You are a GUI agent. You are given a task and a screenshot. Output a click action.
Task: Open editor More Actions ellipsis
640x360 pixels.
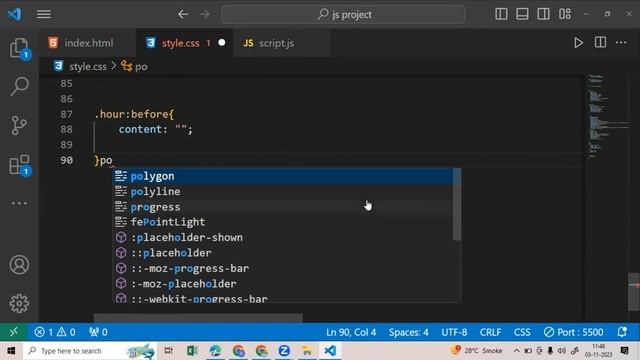621,42
